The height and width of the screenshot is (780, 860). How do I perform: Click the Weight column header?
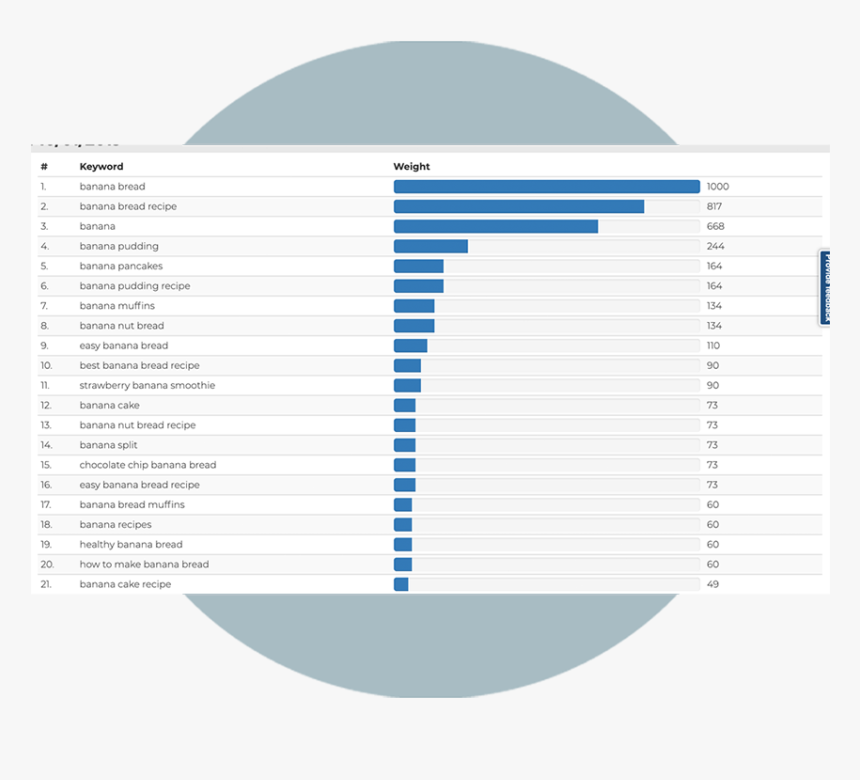click(x=411, y=167)
